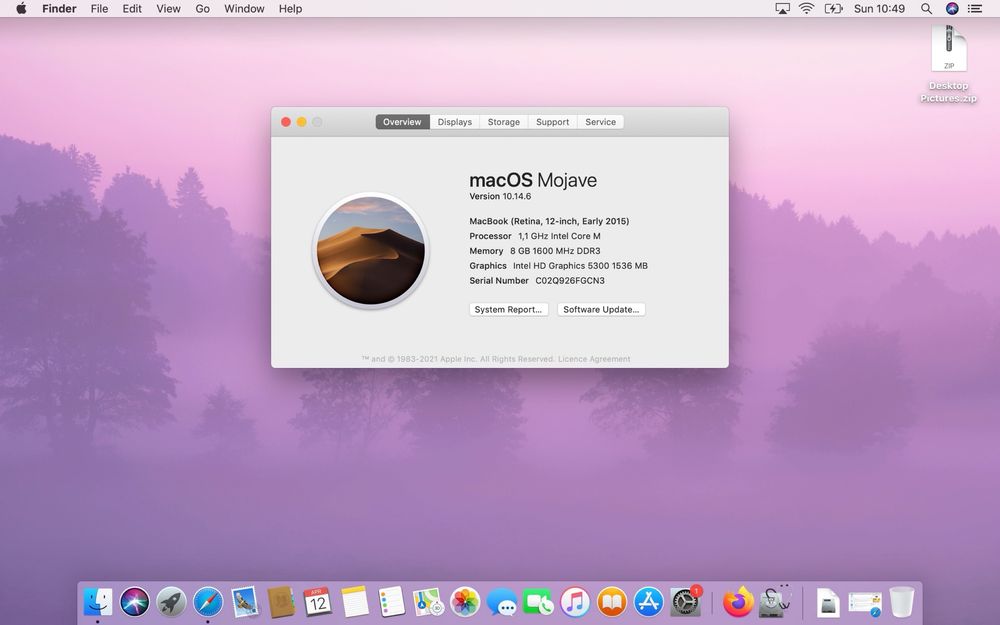Click the Mojave dune image
1000x625 pixels.
pos(371,251)
